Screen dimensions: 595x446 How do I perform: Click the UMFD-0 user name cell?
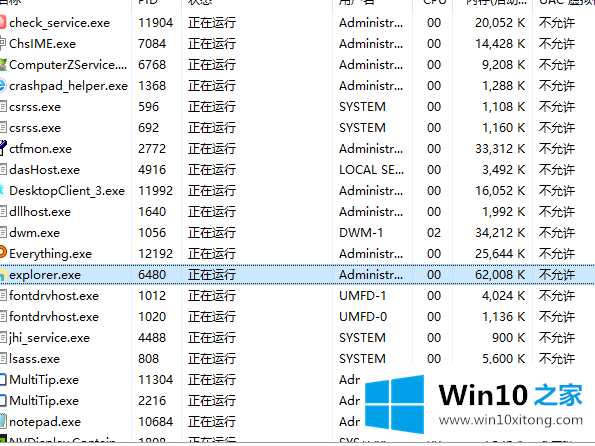[363, 317]
